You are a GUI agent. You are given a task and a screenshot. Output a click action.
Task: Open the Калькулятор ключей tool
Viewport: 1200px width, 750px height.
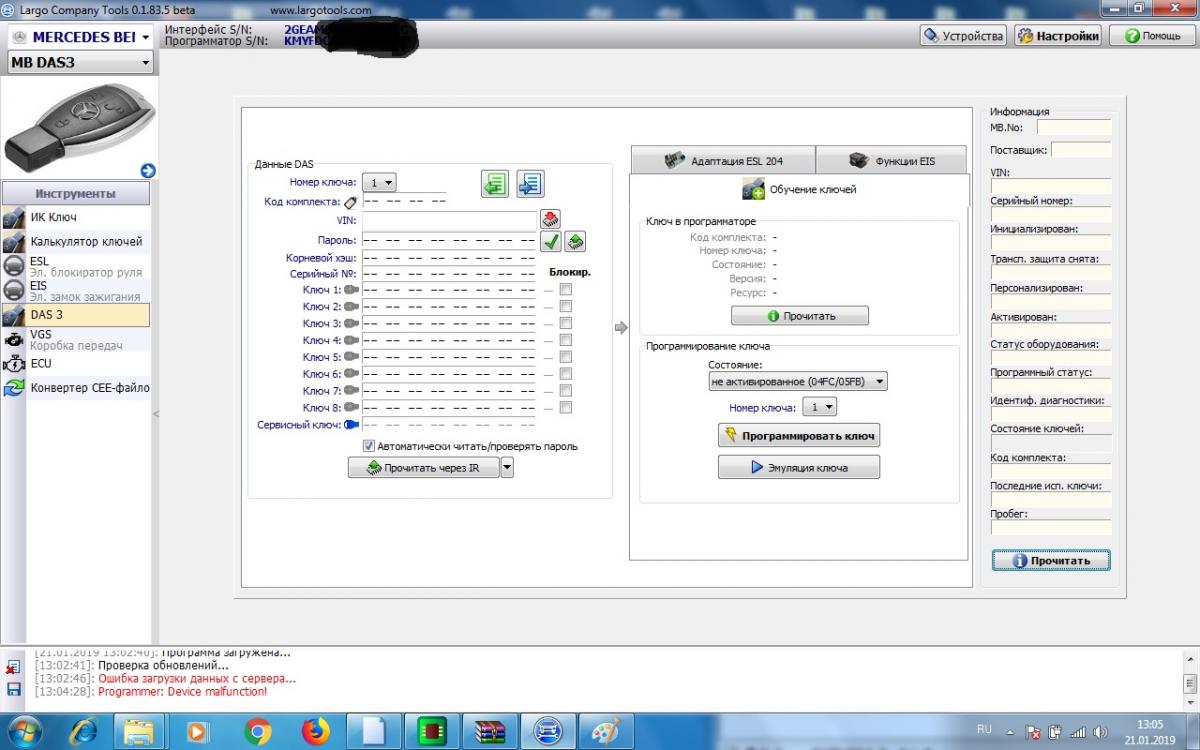[75, 241]
